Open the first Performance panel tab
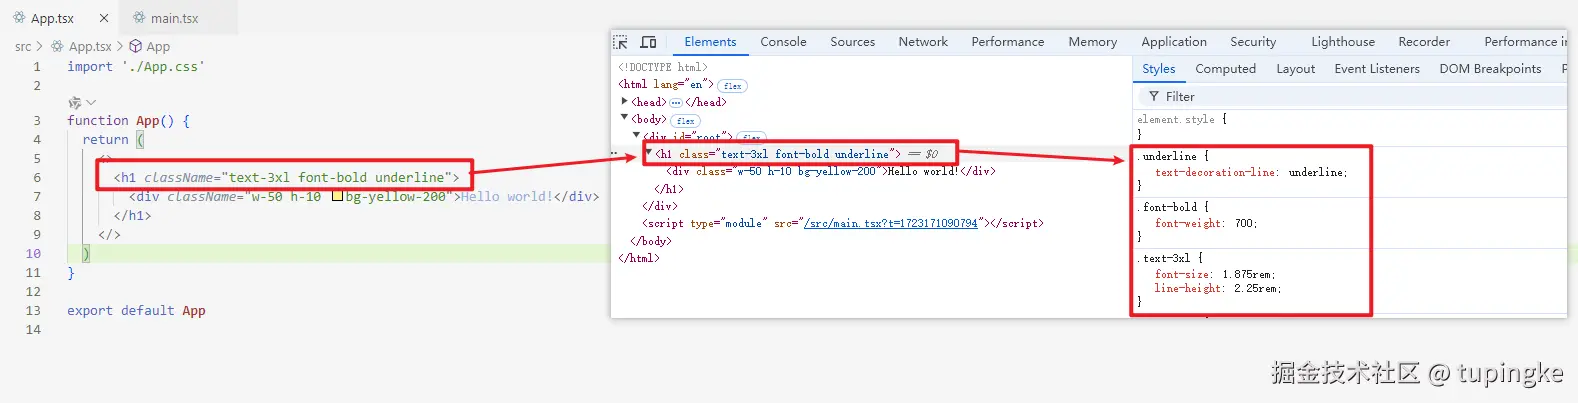This screenshot has width=1578, height=403. (x=1007, y=42)
